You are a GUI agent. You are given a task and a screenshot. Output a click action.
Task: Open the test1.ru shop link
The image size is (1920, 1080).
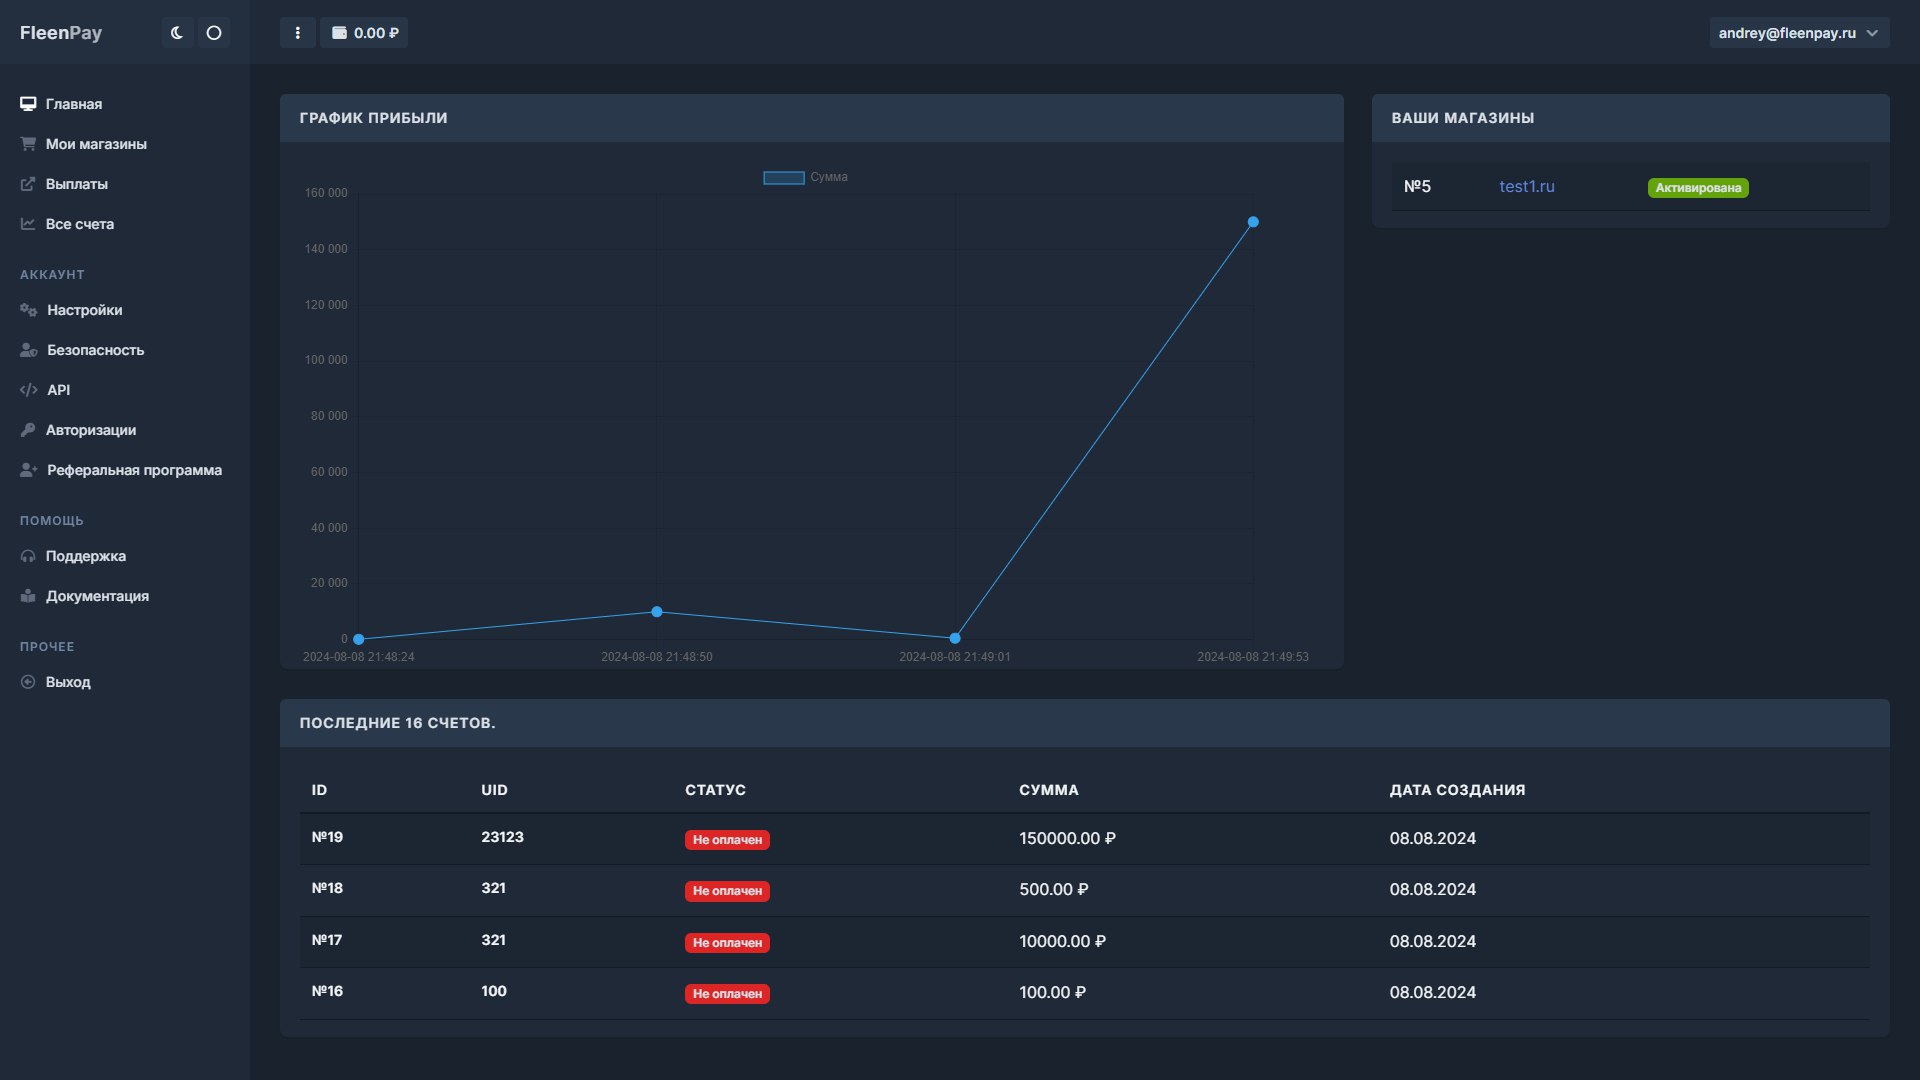pos(1527,187)
